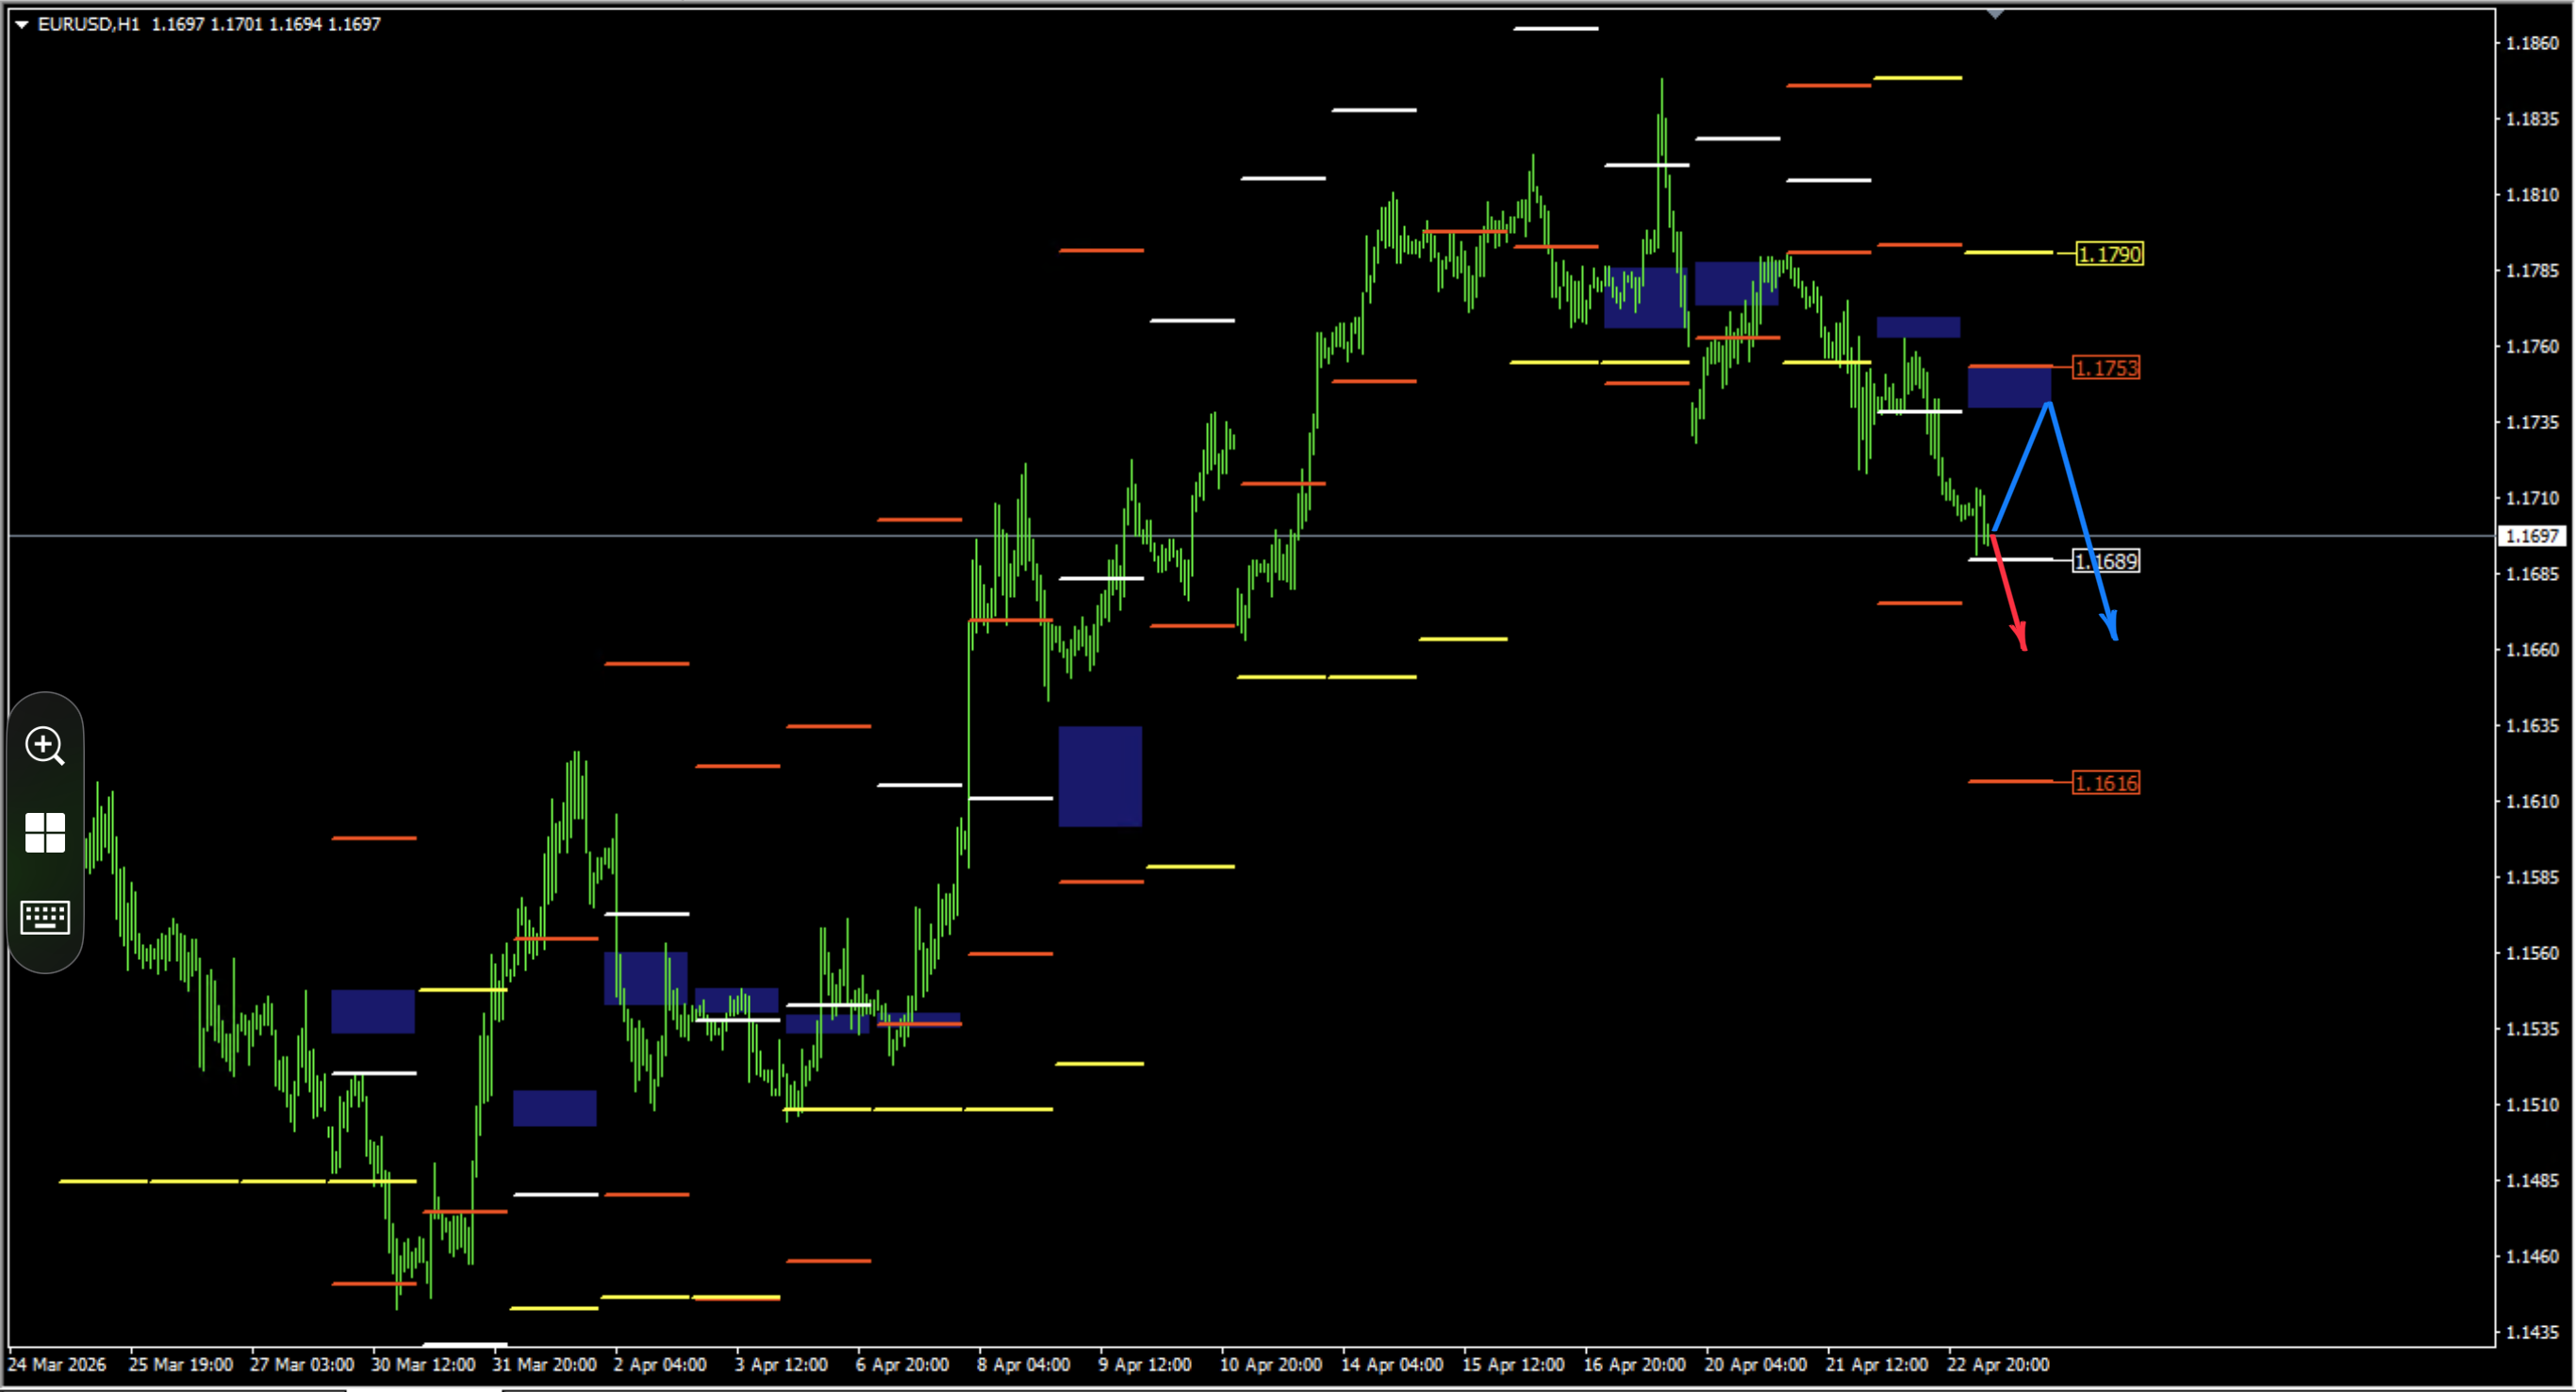The height and width of the screenshot is (1392, 2576).
Task: Click the current price 1.1697 axis tag
Action: click(2532, 536)
